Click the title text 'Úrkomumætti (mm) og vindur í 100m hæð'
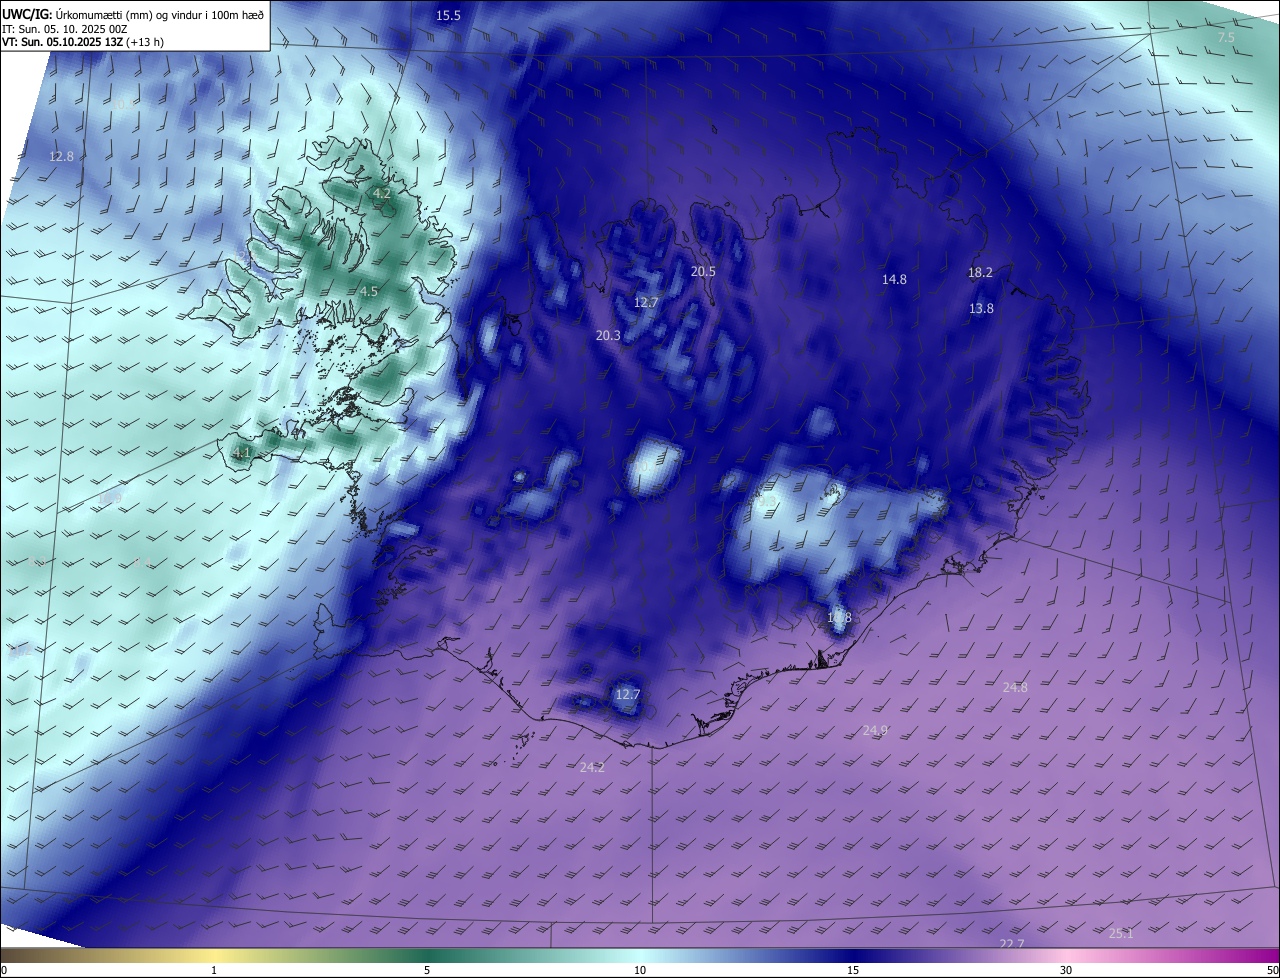1280x978 pixels. coord(160,13)
